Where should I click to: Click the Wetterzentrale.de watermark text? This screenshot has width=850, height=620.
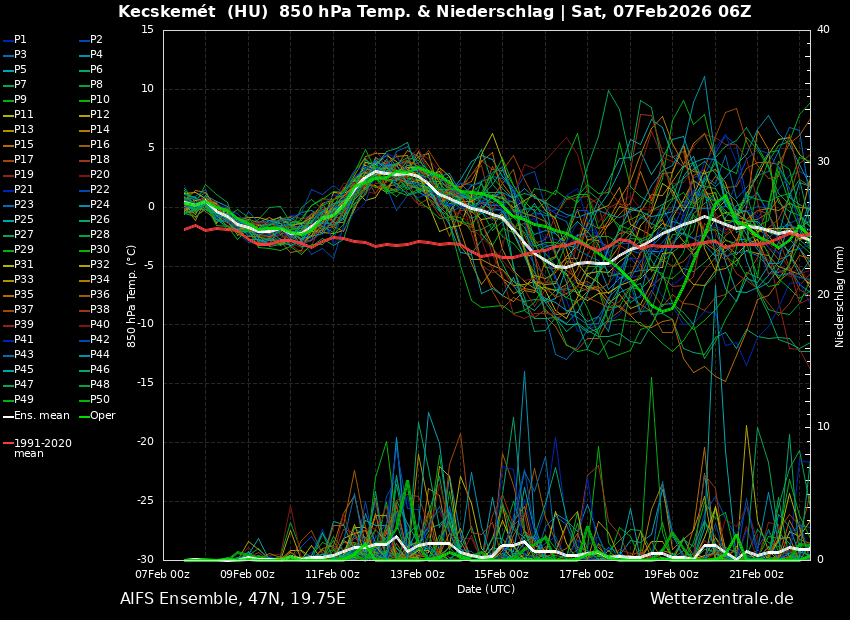click(x=721, y=599)
